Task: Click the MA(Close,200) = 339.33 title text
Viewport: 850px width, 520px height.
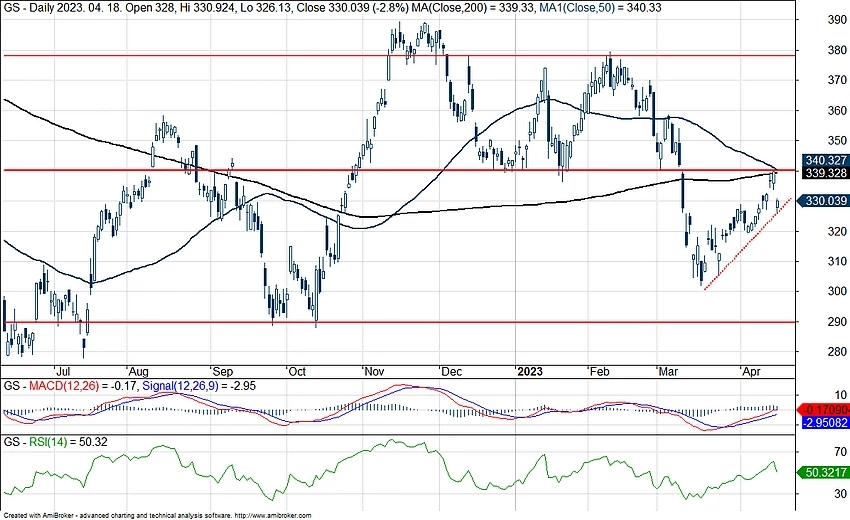Action: [x=474, y=8]
